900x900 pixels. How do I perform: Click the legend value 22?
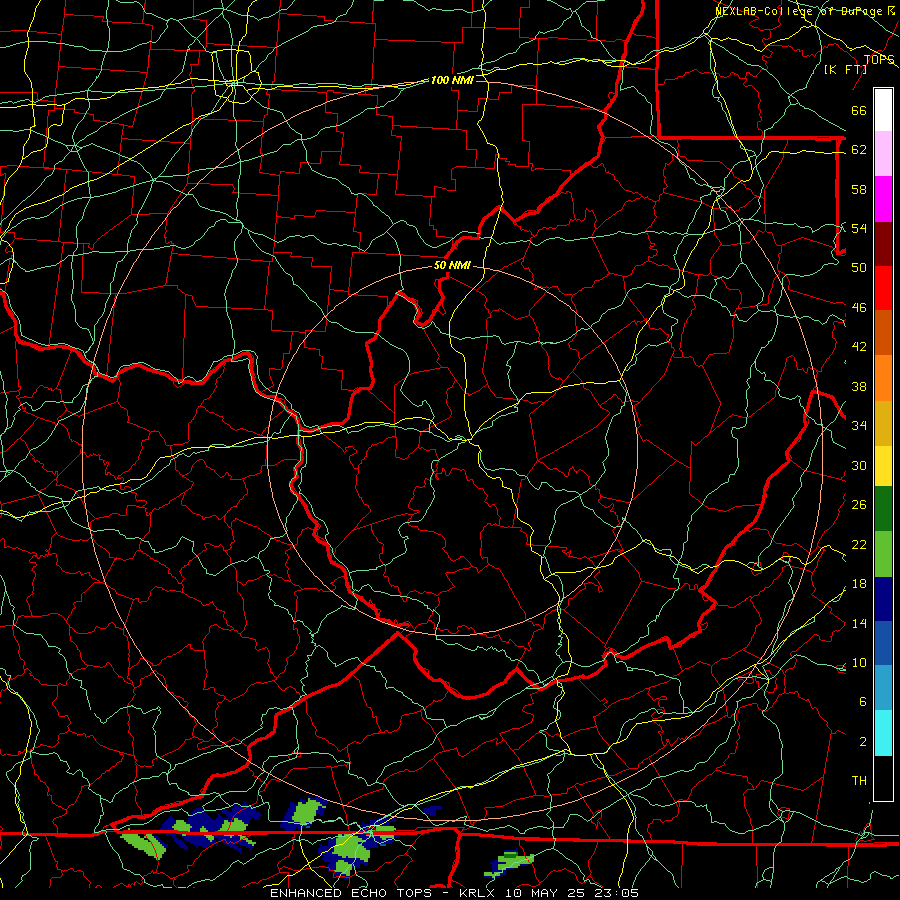coord(859,545)
